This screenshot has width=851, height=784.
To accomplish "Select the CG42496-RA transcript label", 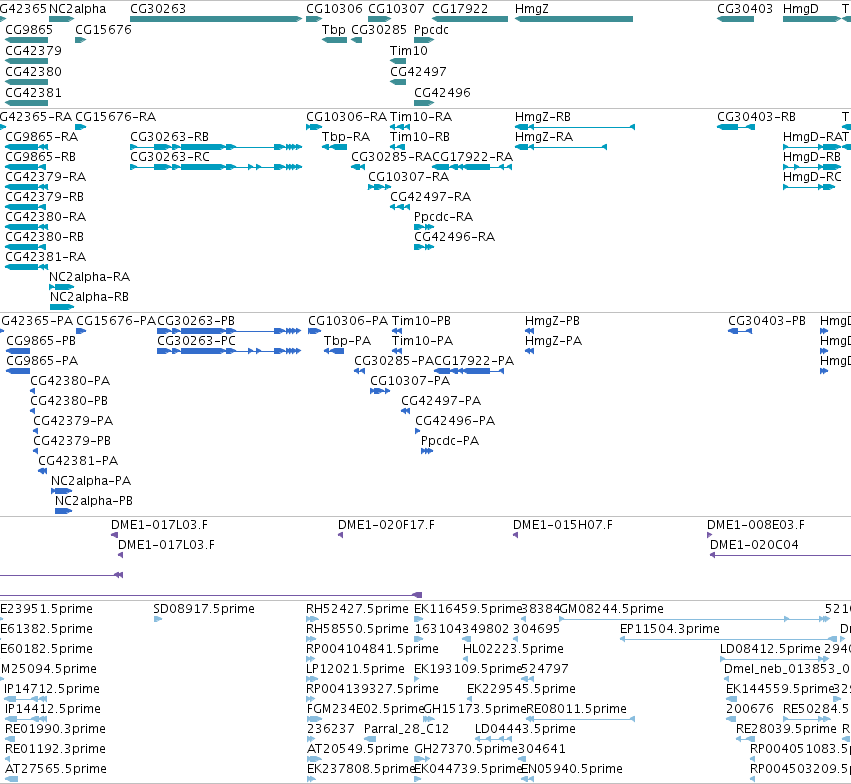I will click(x=454, y=238).
